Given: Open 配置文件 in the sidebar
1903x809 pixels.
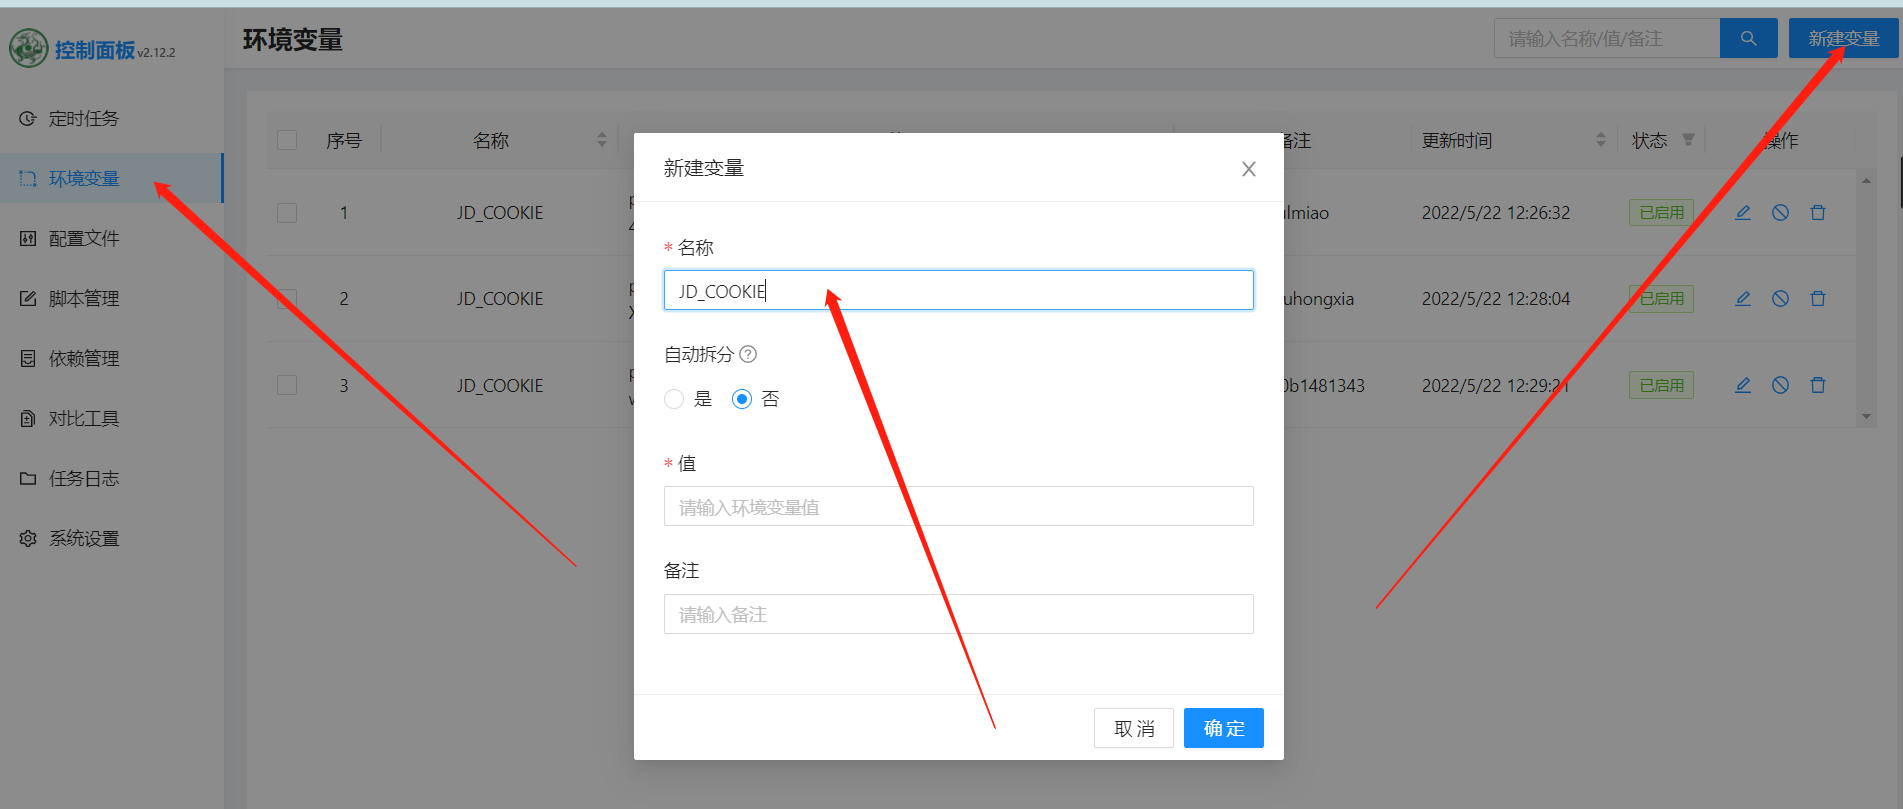Looking at the screenshot, I should [111, 238].
